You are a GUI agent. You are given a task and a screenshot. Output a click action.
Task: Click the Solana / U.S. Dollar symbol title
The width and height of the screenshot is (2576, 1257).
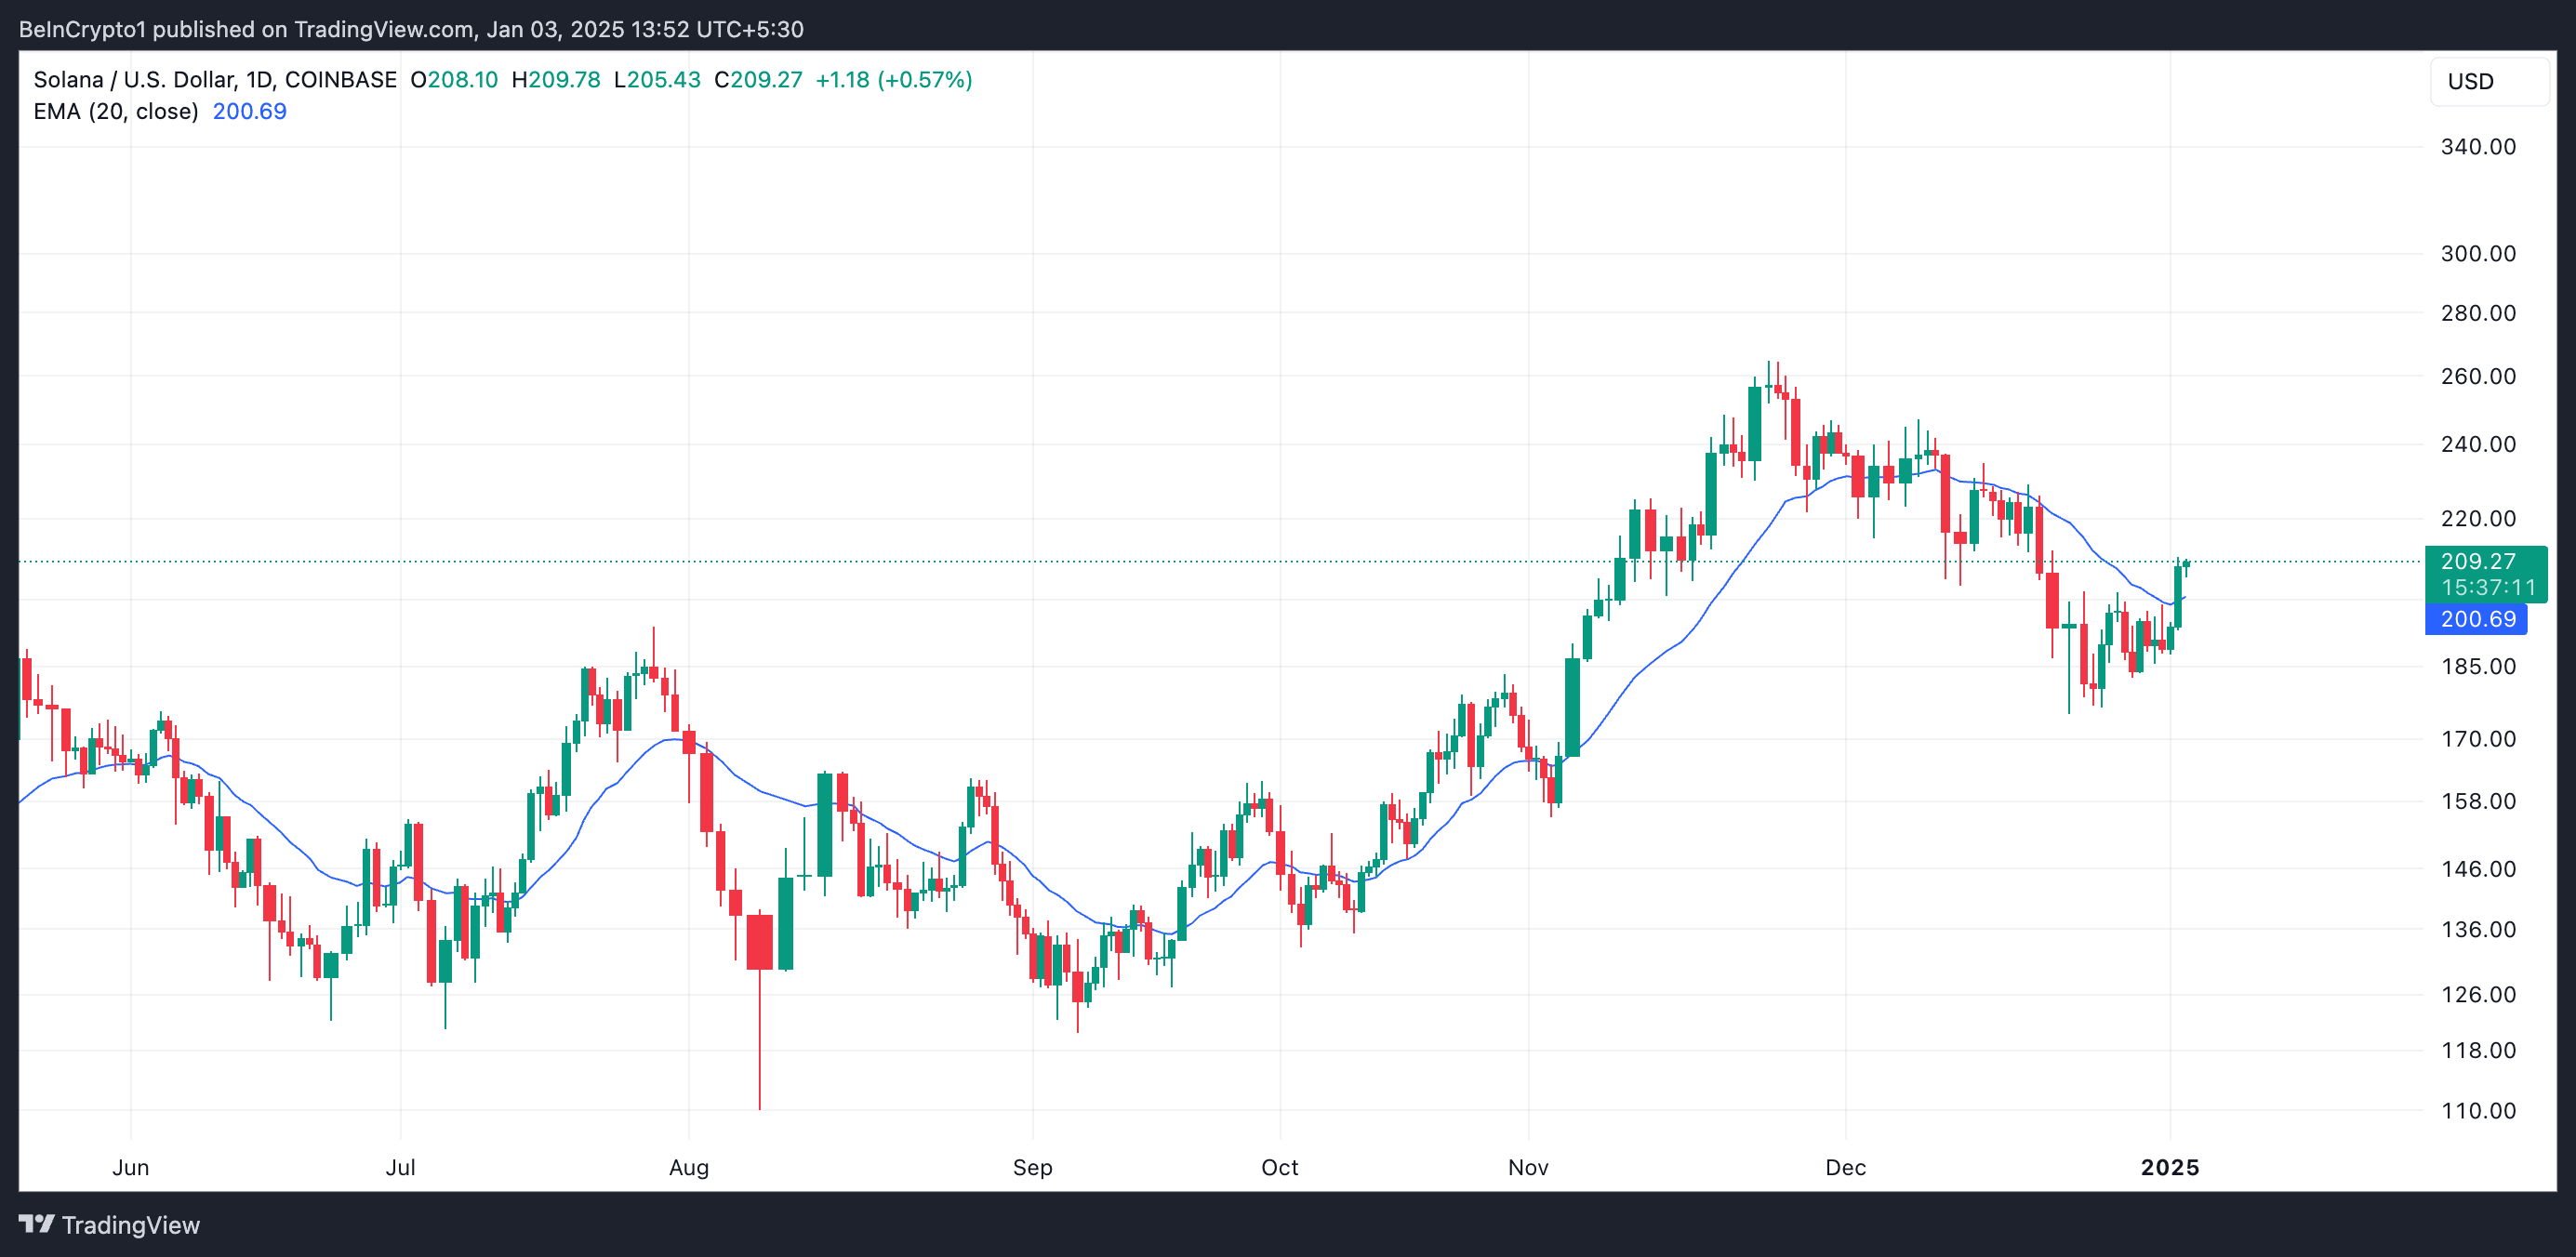coord(135,80)
